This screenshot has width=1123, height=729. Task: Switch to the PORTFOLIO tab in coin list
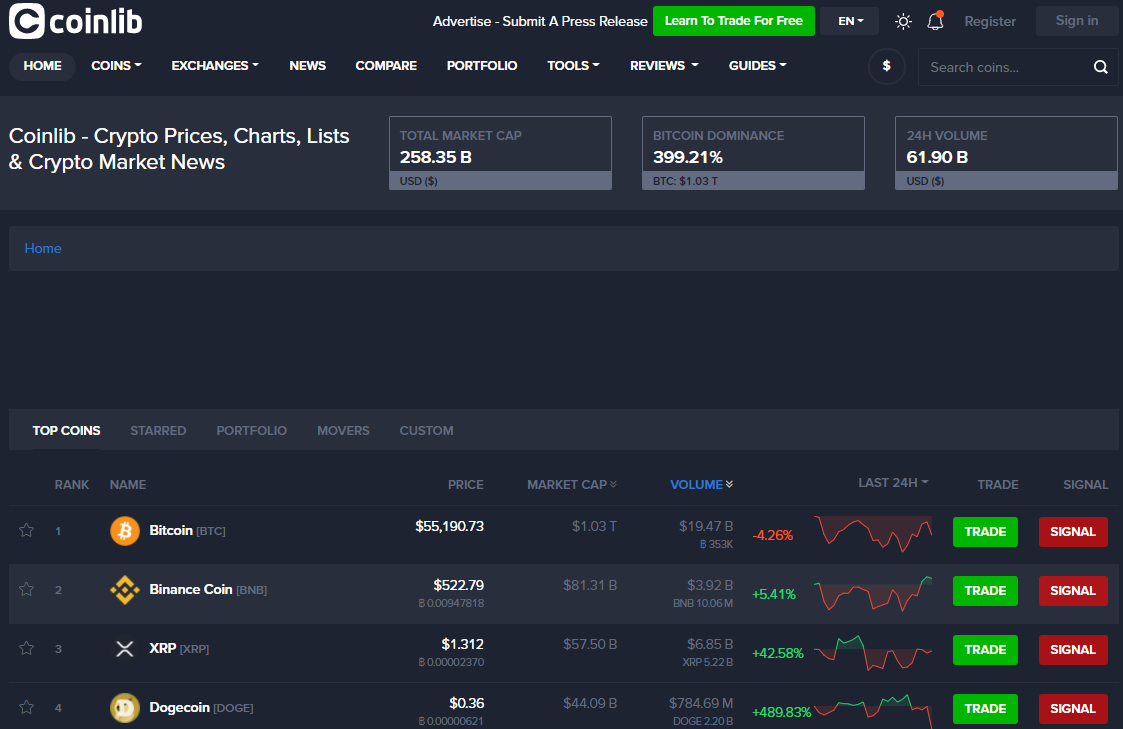coord(251,430)
